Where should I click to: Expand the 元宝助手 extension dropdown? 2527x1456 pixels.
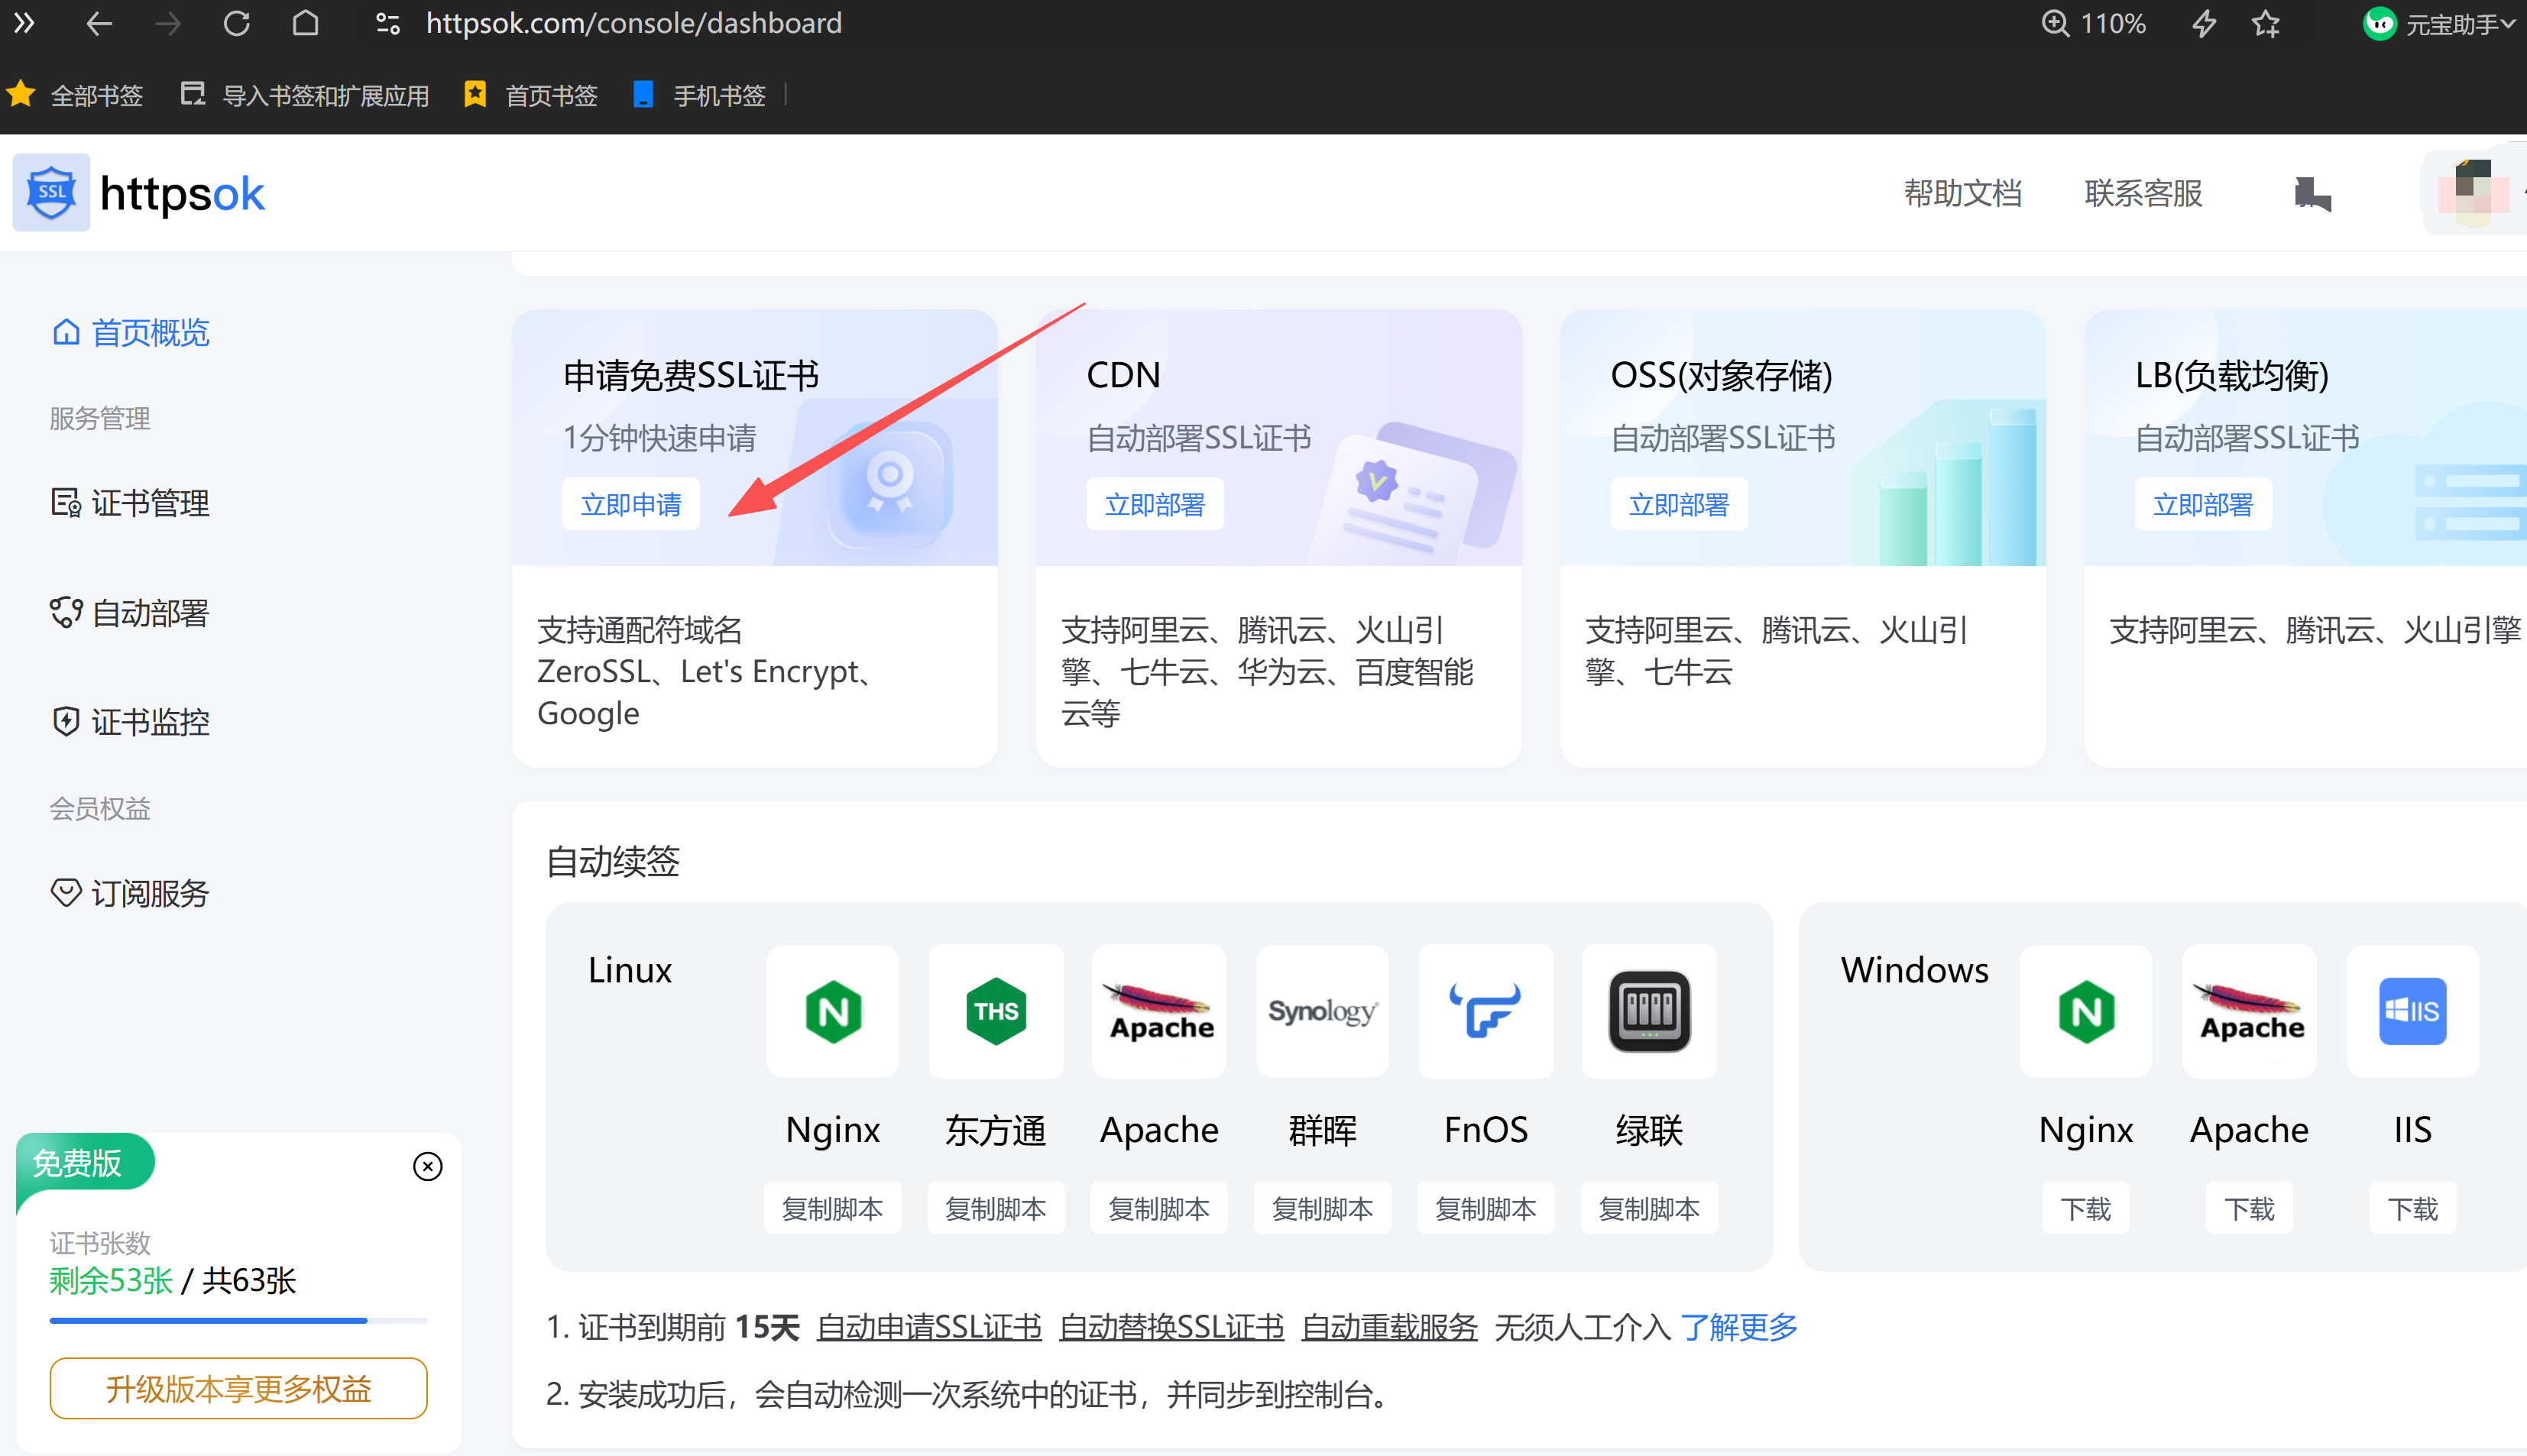coord(2438,23)
